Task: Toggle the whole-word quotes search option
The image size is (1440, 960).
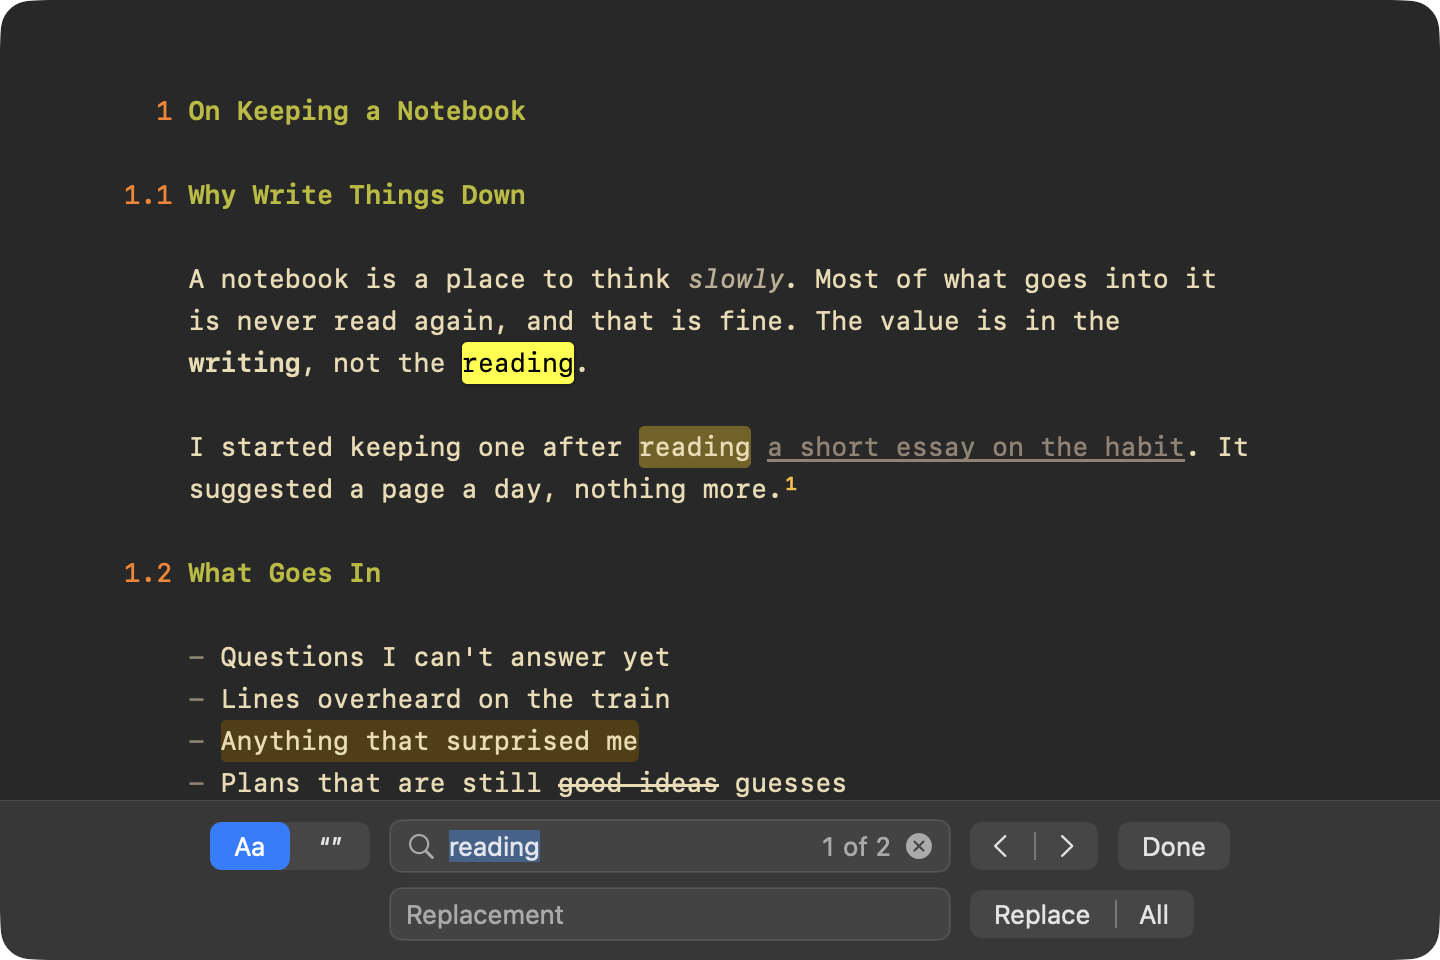Action: pyautogui.click(x=331, y=846)
